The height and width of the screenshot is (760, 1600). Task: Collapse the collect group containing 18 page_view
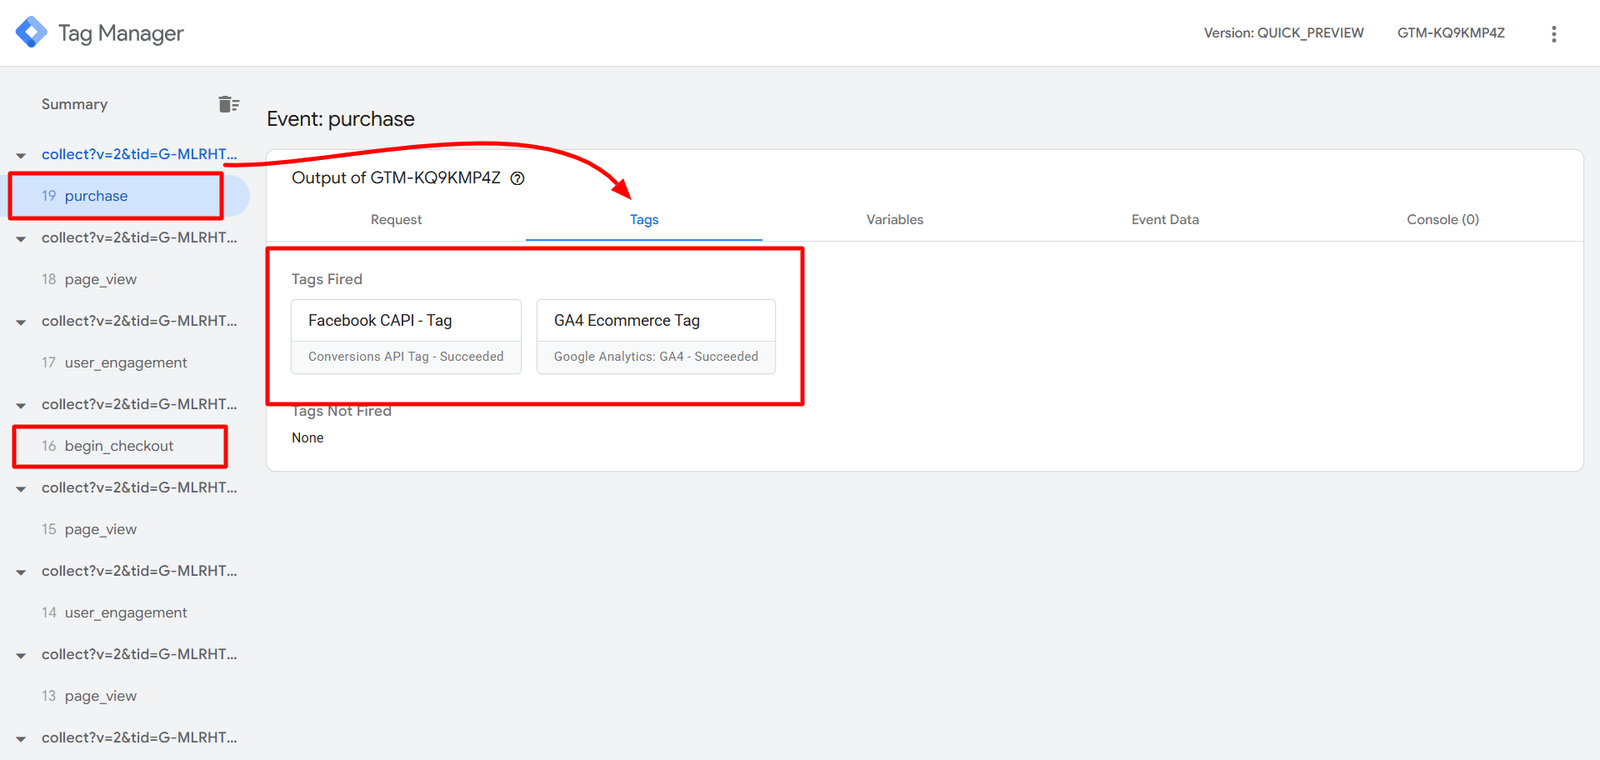21,239
